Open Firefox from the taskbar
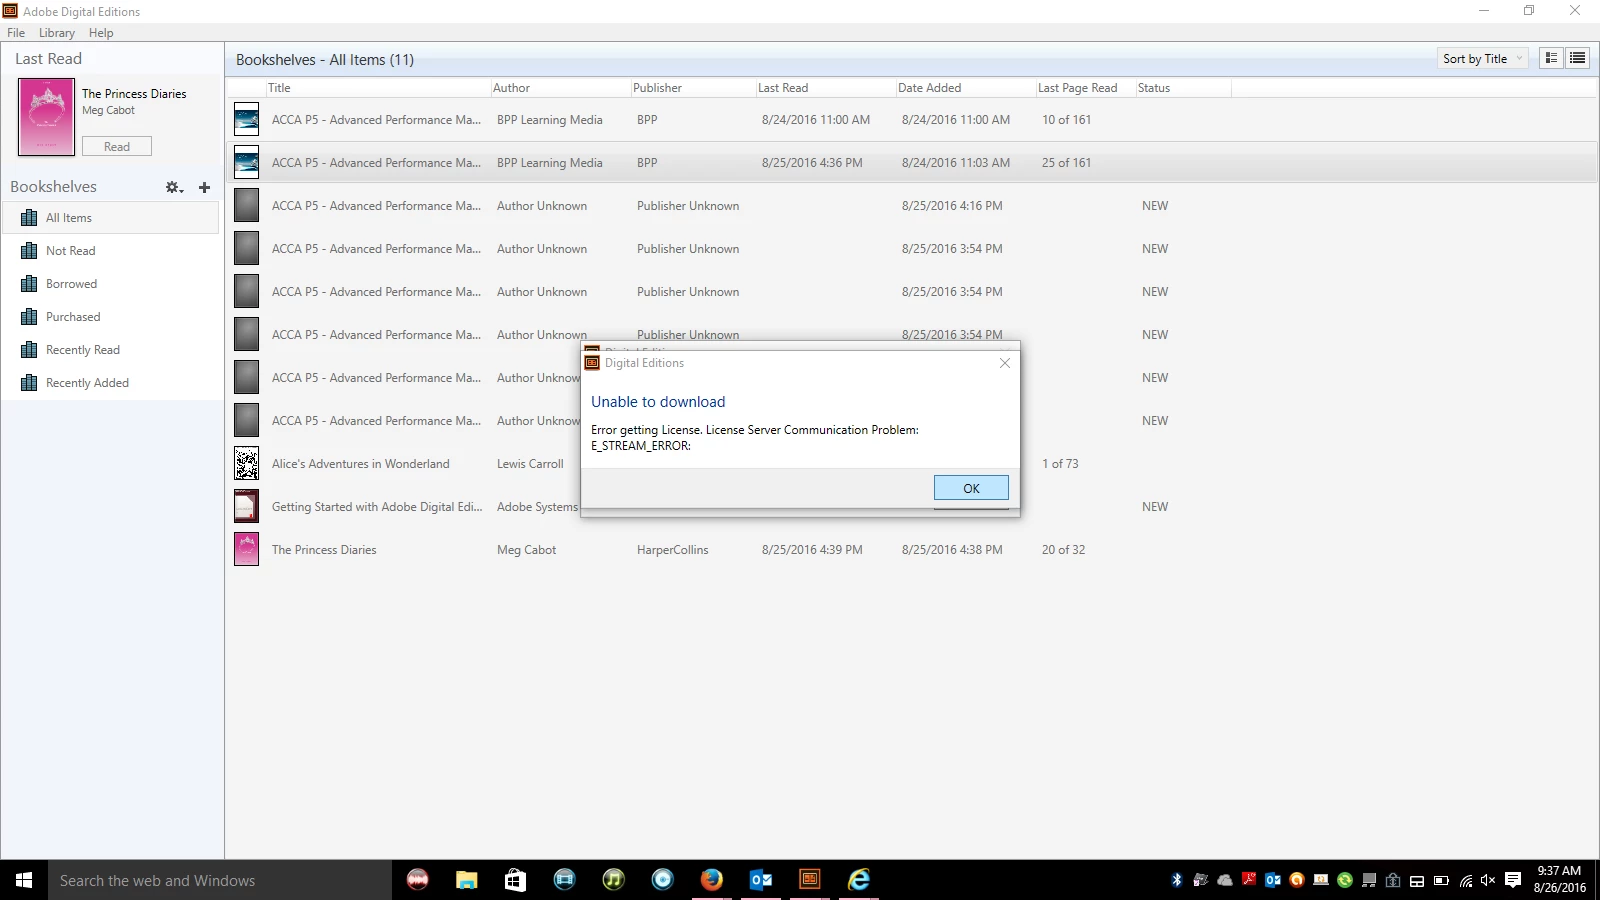This screenshot has width=1600, height=900. pos(712,880)
